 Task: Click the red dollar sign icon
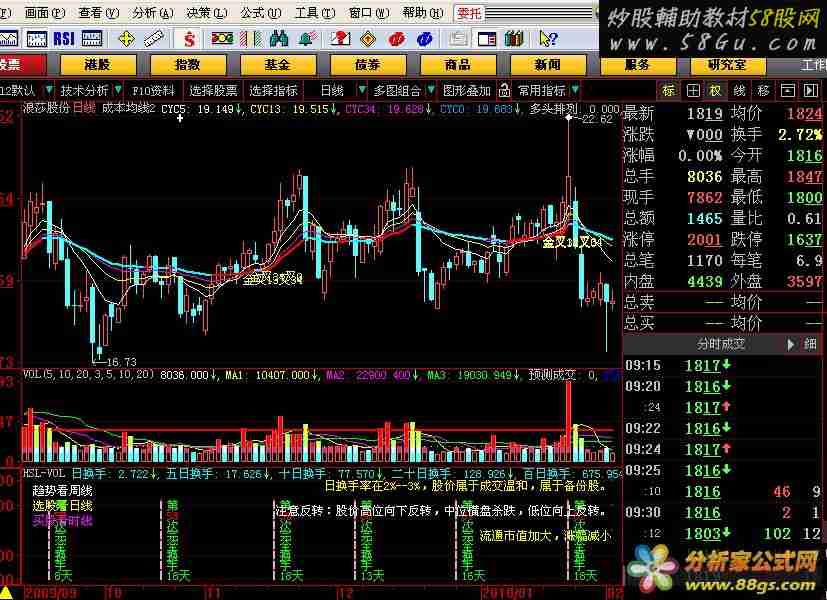pos(189,38)
